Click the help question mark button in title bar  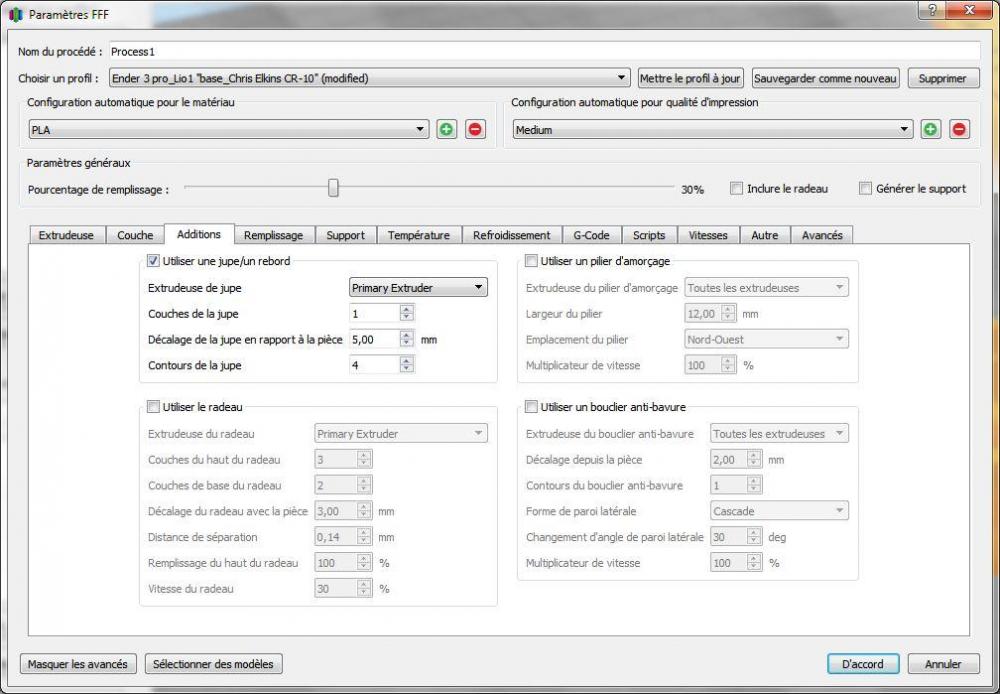[932, 10]
